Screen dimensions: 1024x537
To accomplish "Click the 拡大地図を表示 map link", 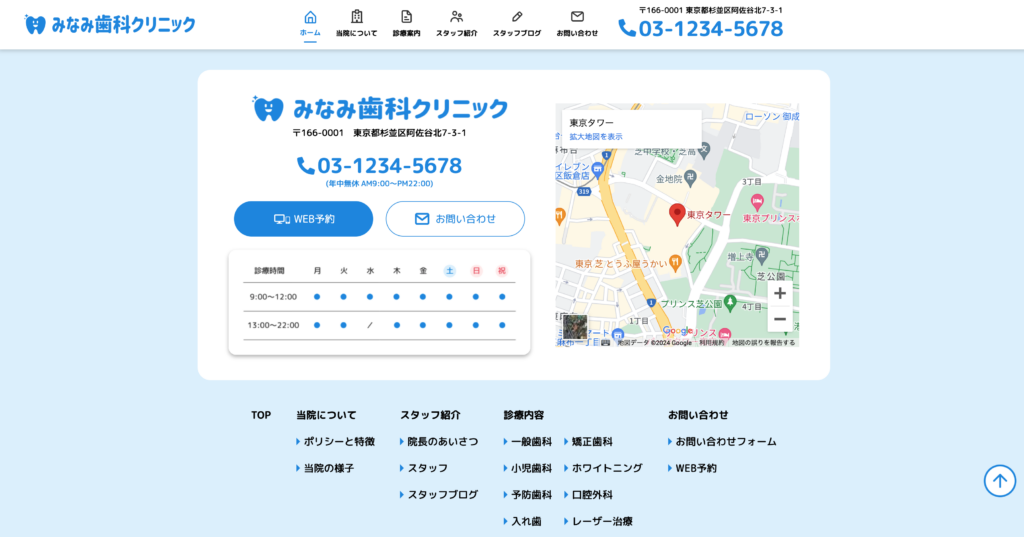I will tap(596, 137).
